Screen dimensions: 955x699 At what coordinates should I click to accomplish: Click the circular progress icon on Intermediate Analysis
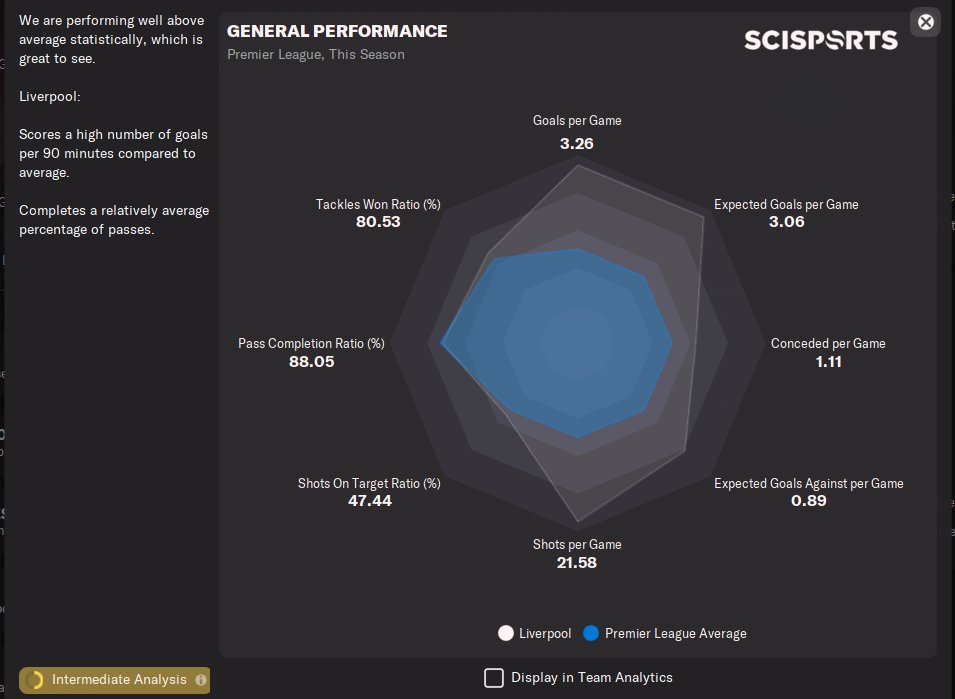[x=35, y=680]
